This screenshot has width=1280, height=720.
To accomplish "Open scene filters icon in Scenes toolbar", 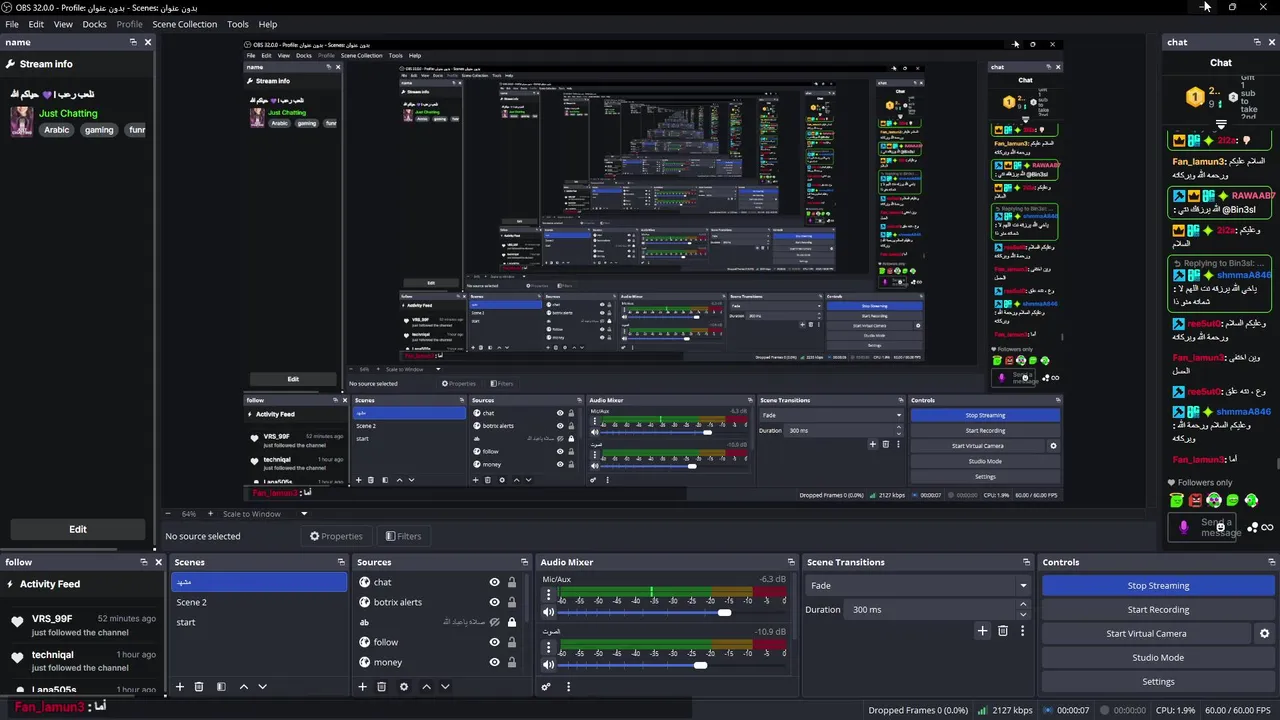I will [x=221, y=687].
